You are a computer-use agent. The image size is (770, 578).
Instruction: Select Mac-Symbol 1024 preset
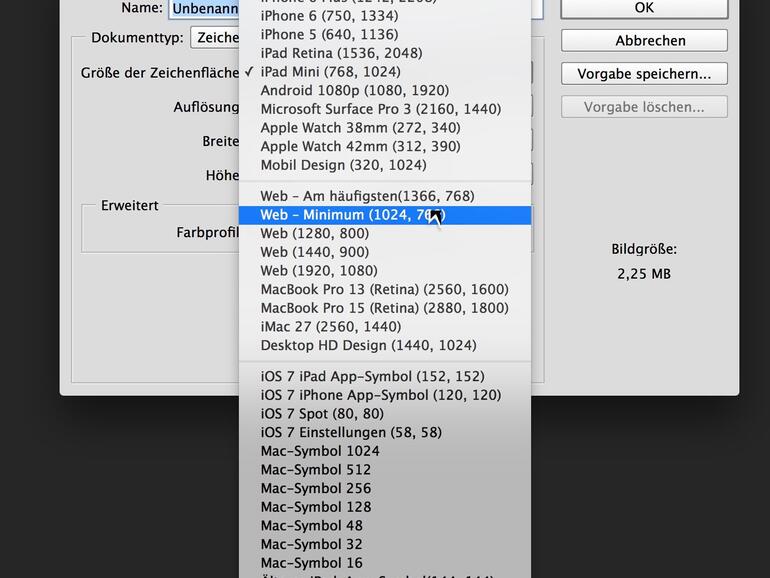coord(385,451)
